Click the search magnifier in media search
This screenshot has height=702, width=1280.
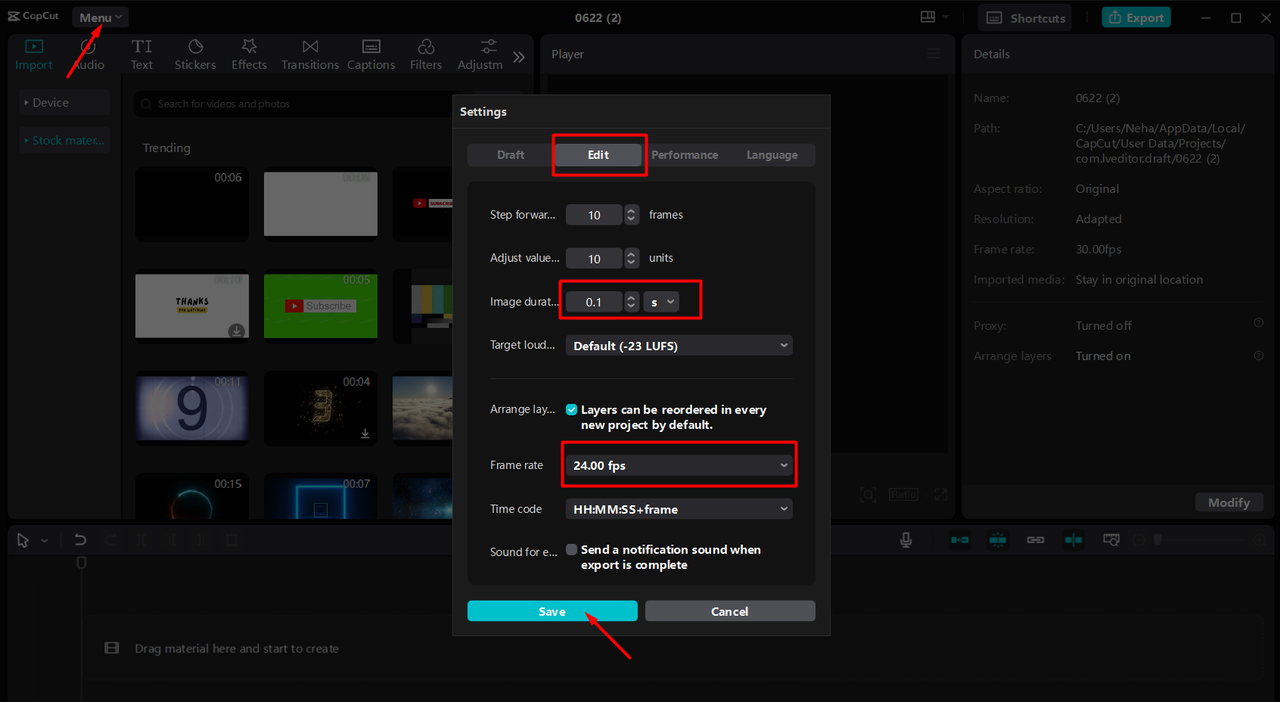(x=147, y=104)
